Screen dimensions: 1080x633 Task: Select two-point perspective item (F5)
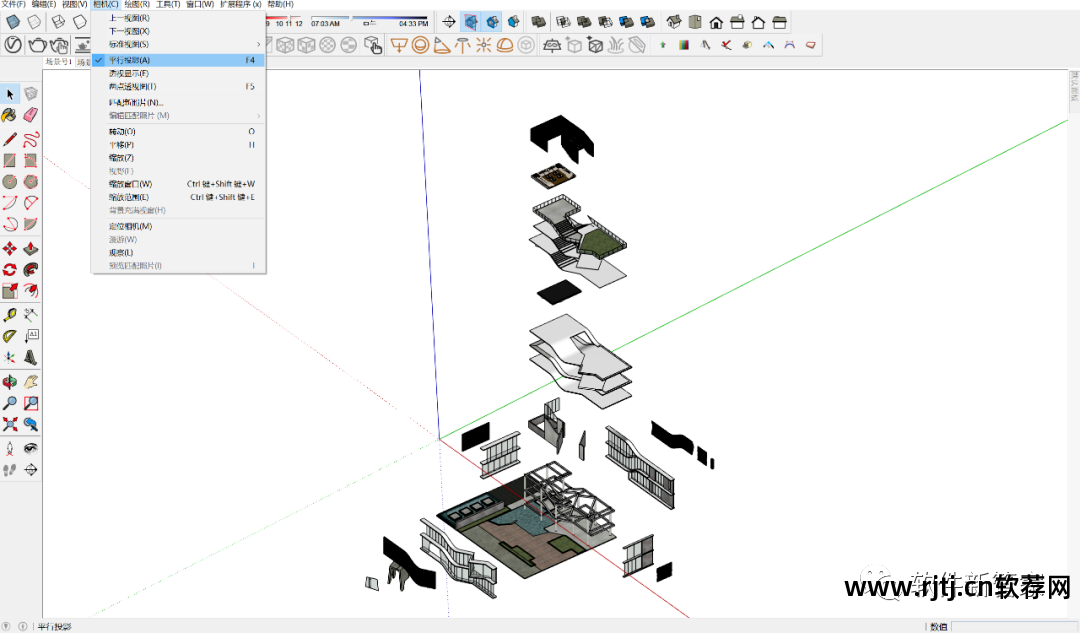point(178,86)
